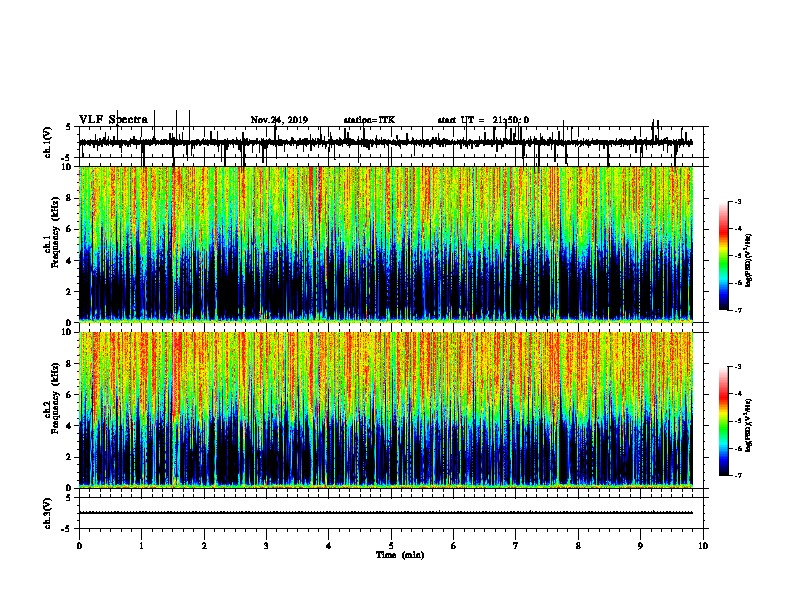Select the "Nov.24, 2019" date text
The width and height of the screenshot is (792, 612).
pos(279,120)
